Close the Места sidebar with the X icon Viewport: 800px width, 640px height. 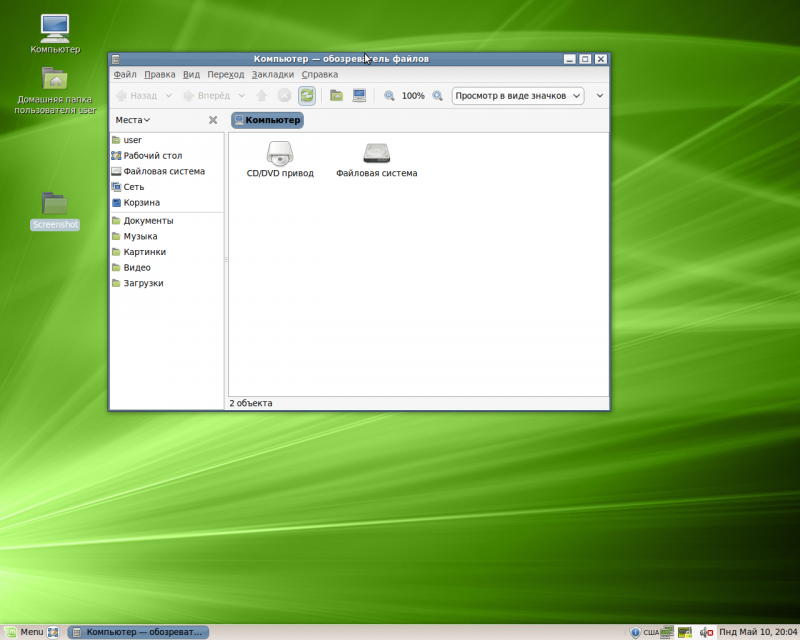[x=213, y=120]
